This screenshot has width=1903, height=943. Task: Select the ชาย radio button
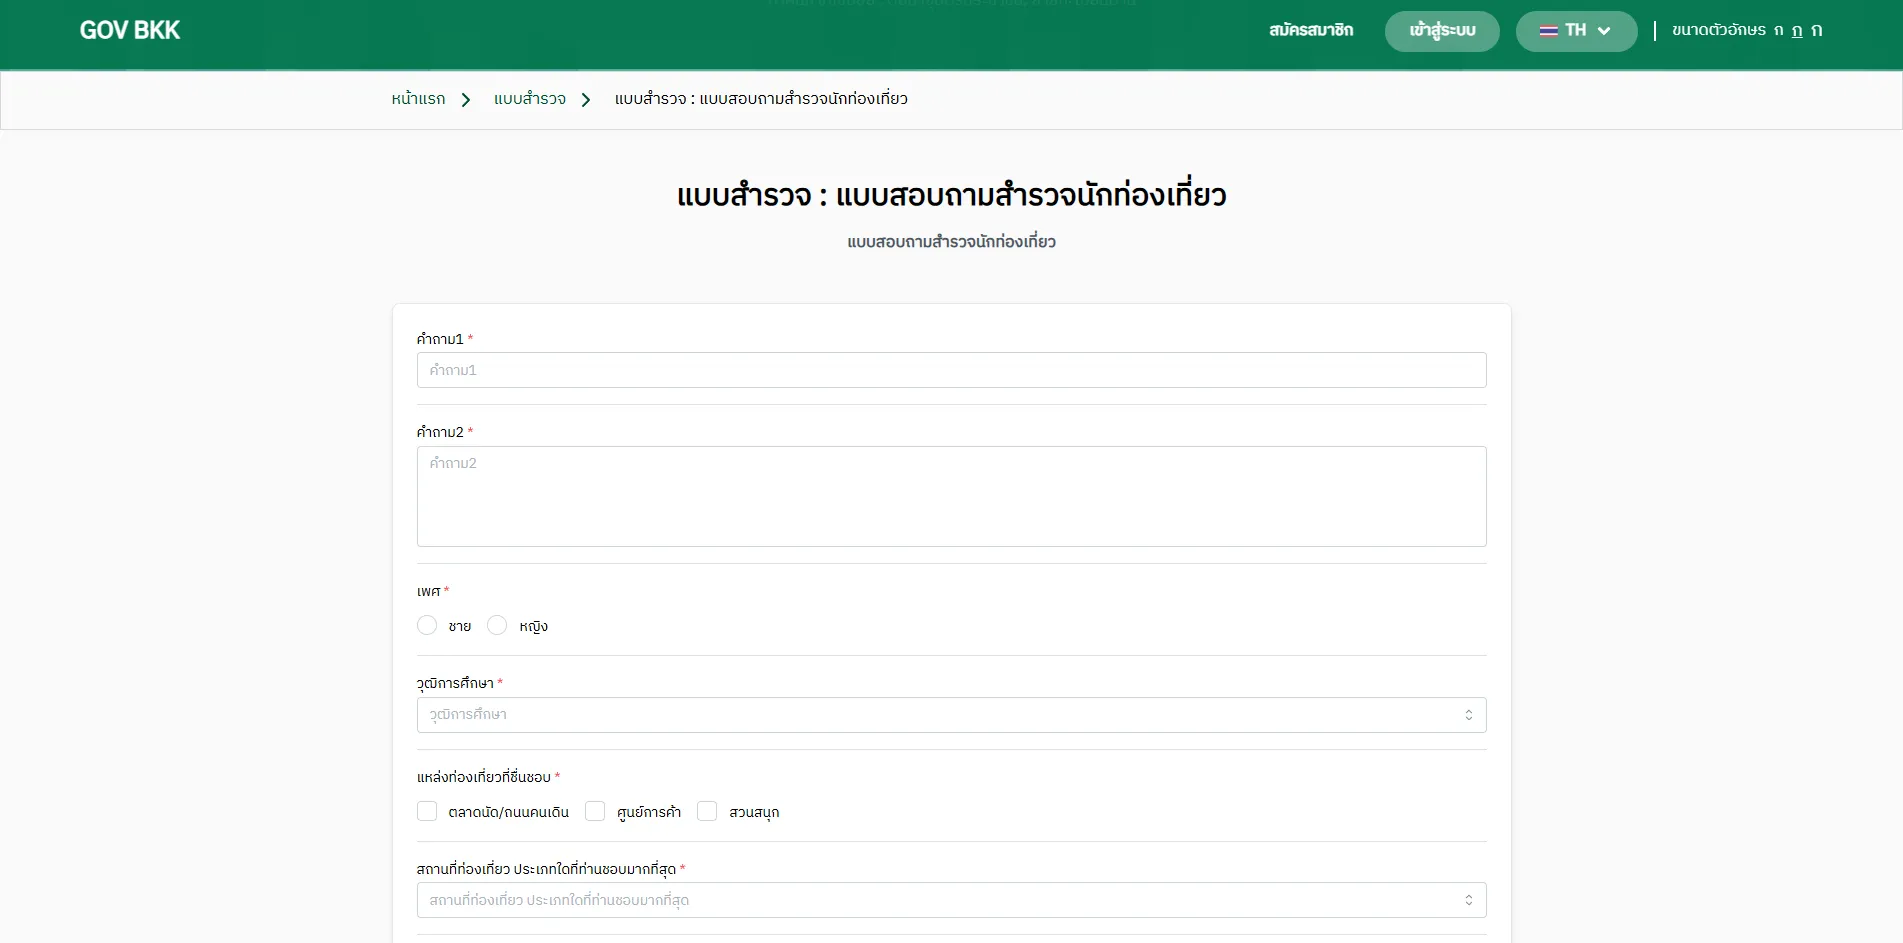point(427,625)
